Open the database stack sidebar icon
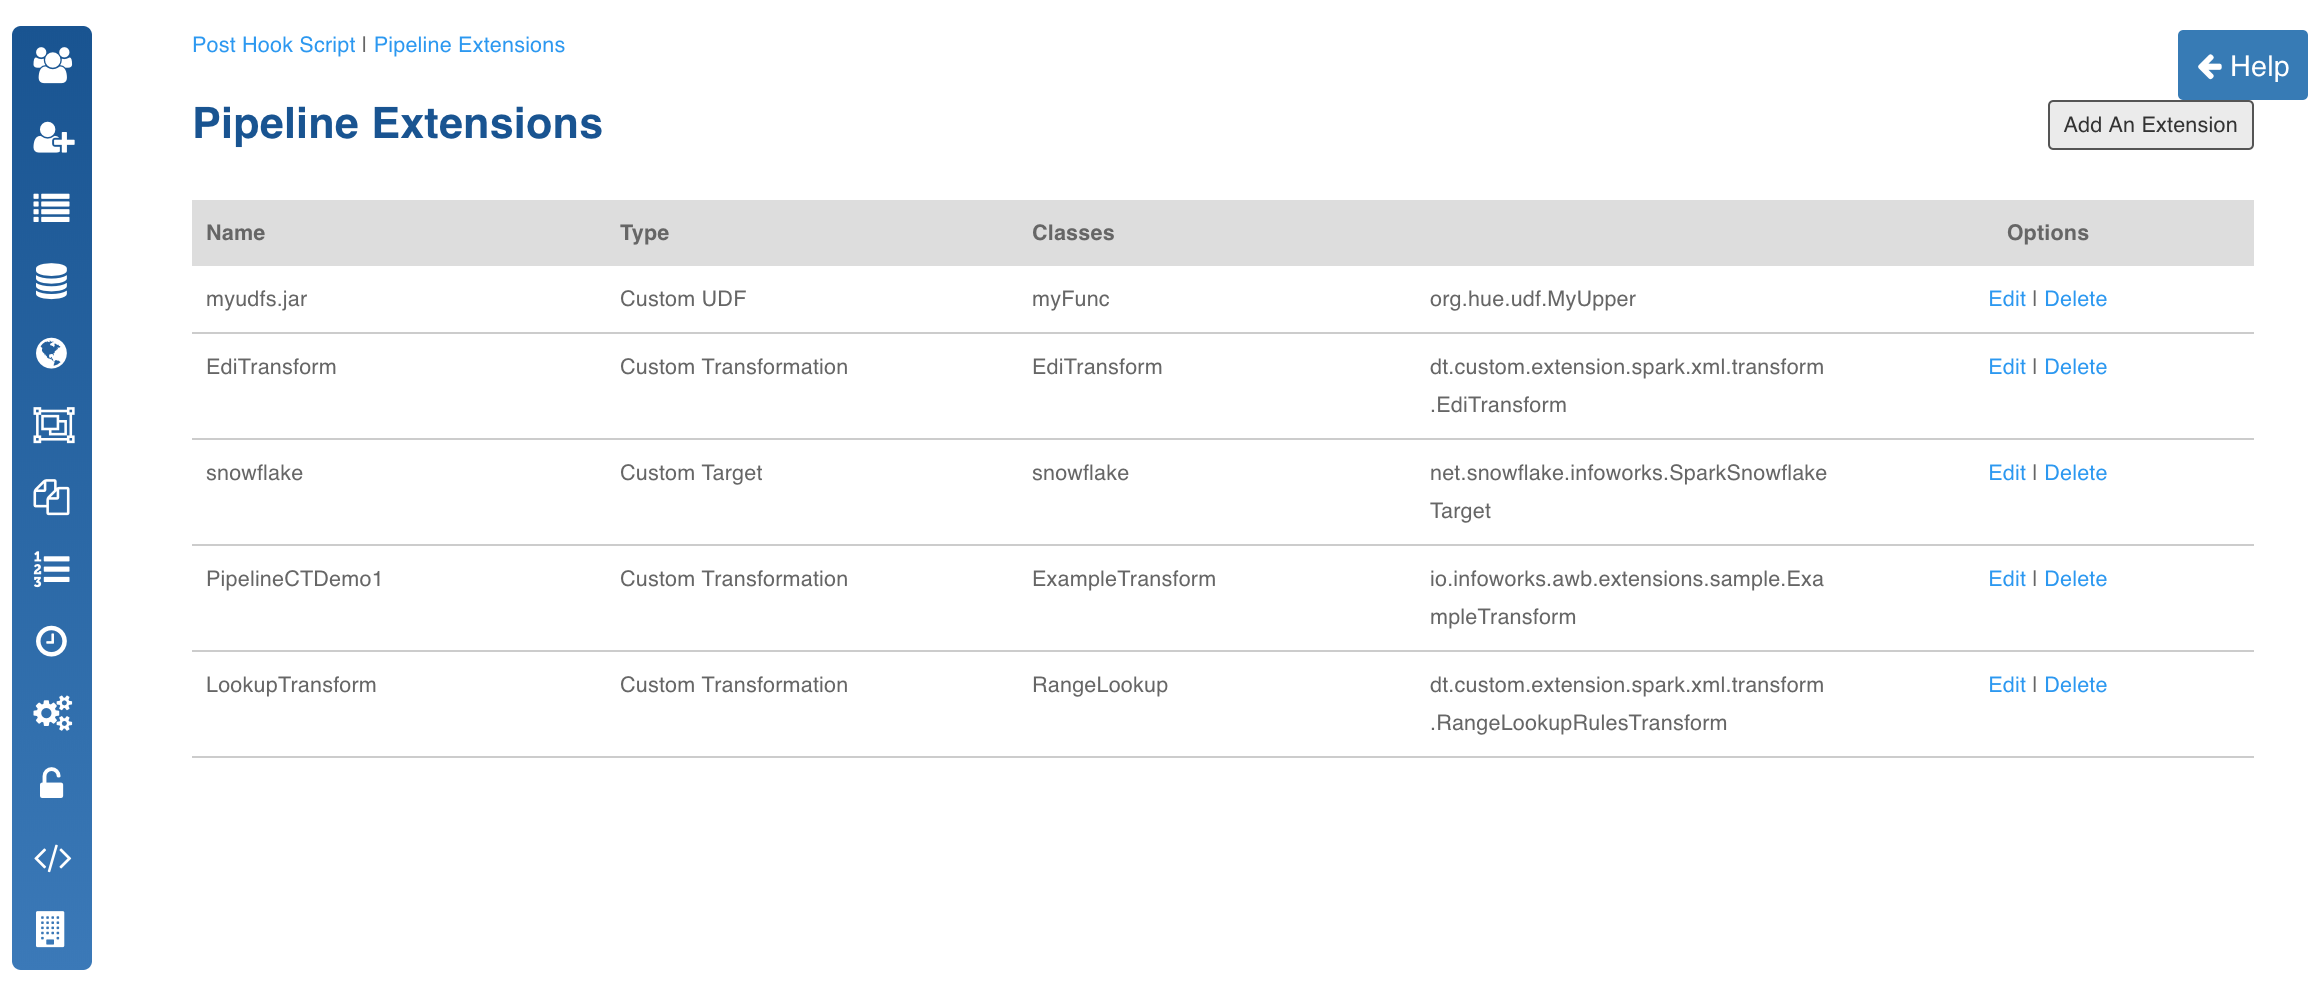 click(x=52, y=281)
